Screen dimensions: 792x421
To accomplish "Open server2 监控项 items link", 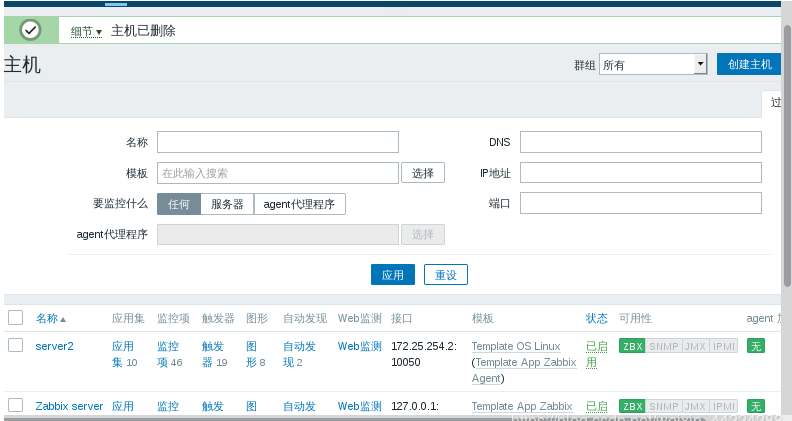I will 169,354.
